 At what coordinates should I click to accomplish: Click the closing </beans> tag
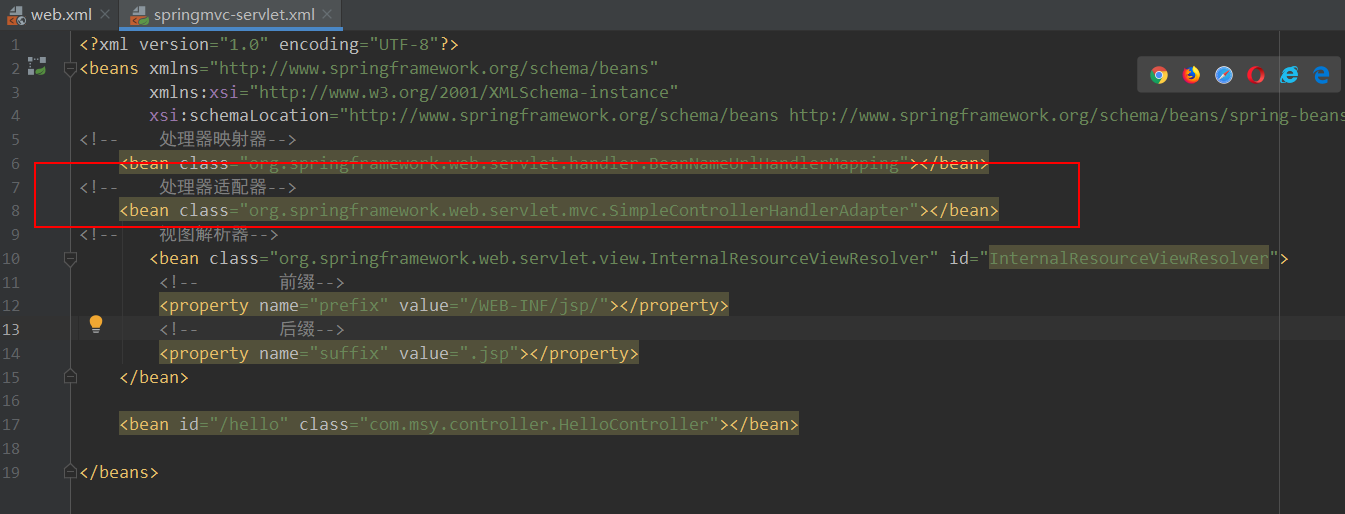pos(119,472)
